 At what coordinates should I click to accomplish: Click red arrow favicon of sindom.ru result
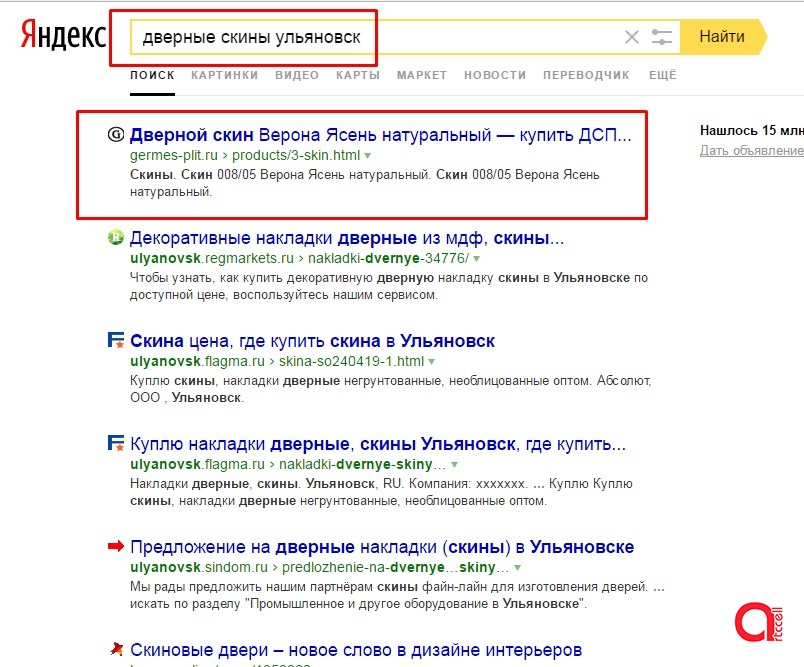[116, 547]
